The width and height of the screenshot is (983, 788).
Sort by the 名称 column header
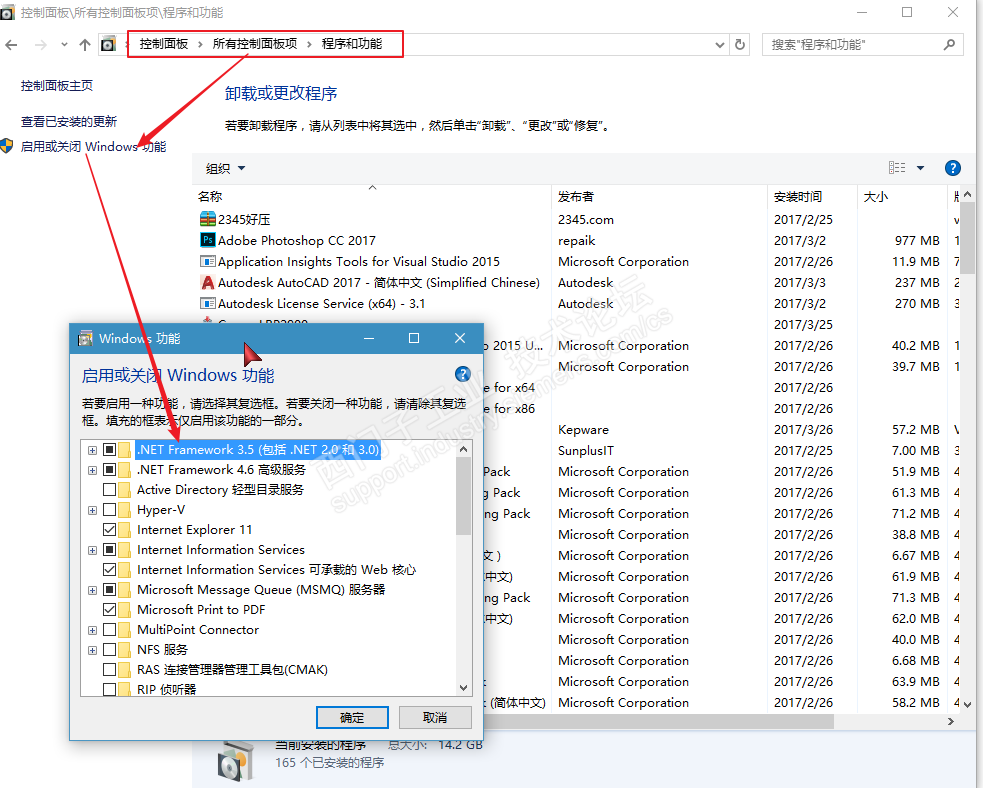coord(373,196)
